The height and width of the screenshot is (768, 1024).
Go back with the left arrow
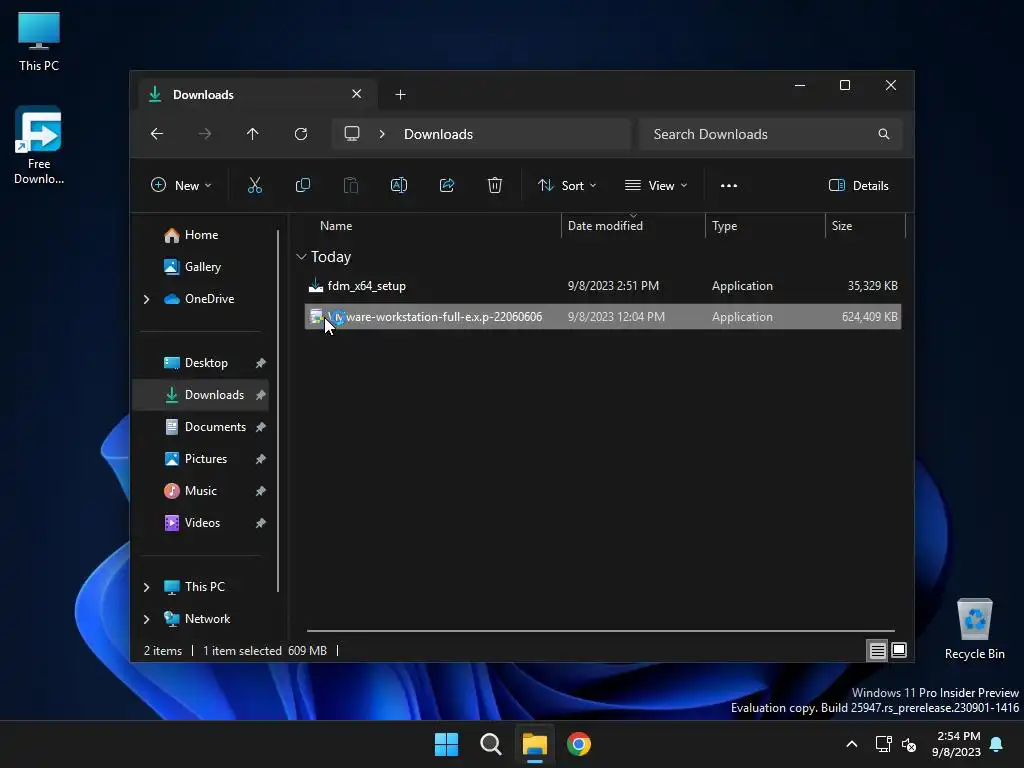[157, 134]
